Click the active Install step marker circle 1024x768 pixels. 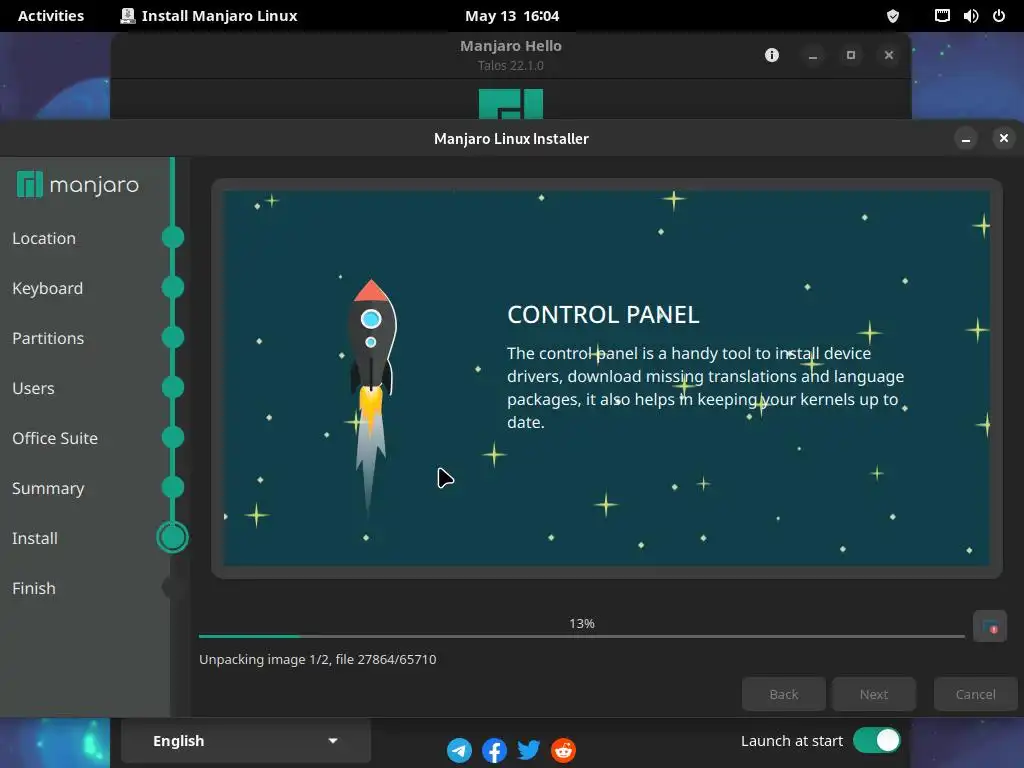(172, 537)
